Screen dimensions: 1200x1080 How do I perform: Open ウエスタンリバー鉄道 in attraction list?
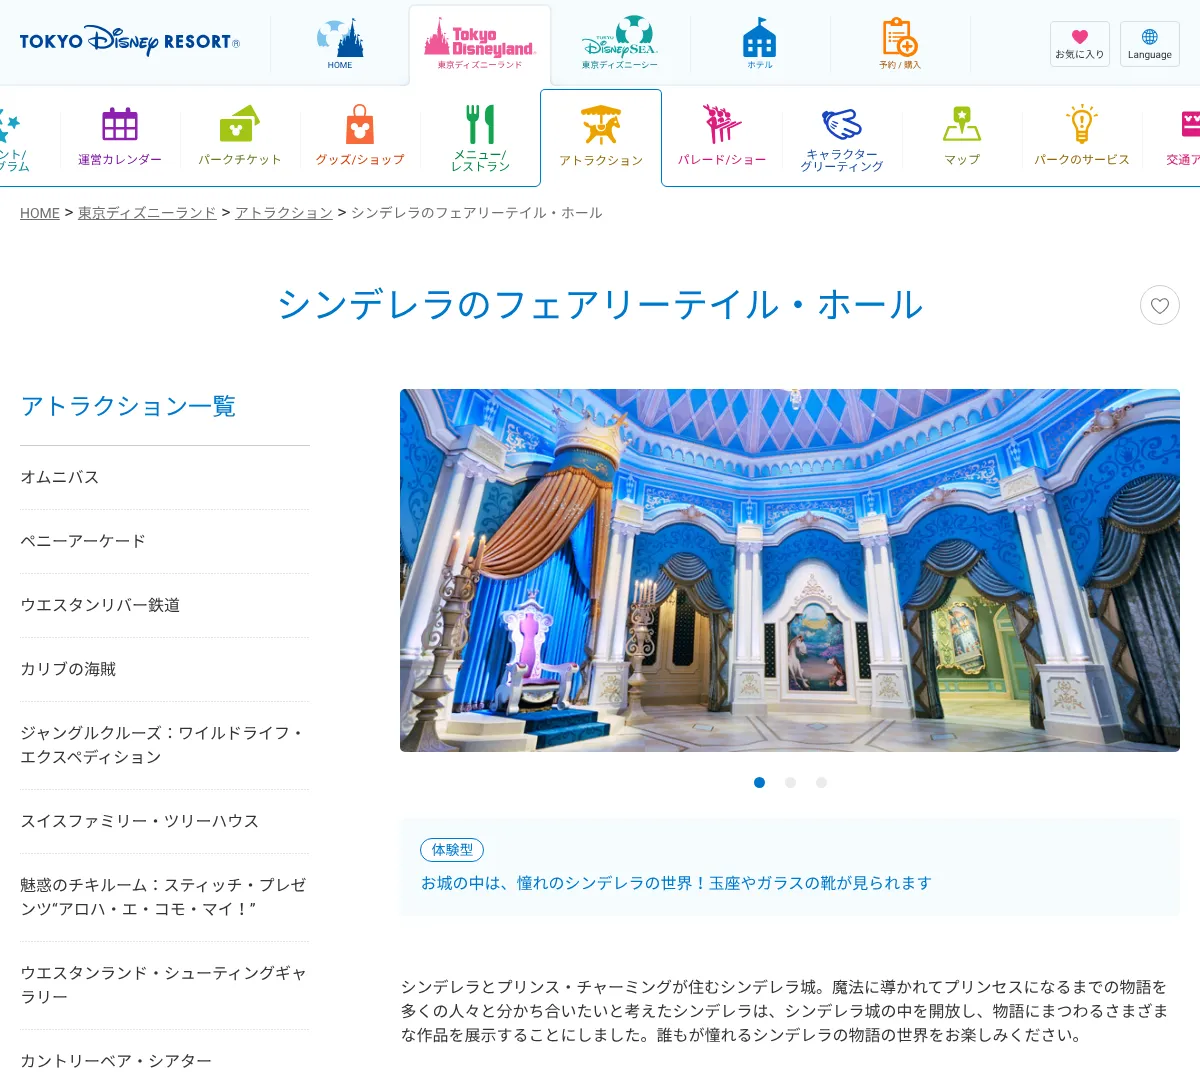click(x=165, y=606)
